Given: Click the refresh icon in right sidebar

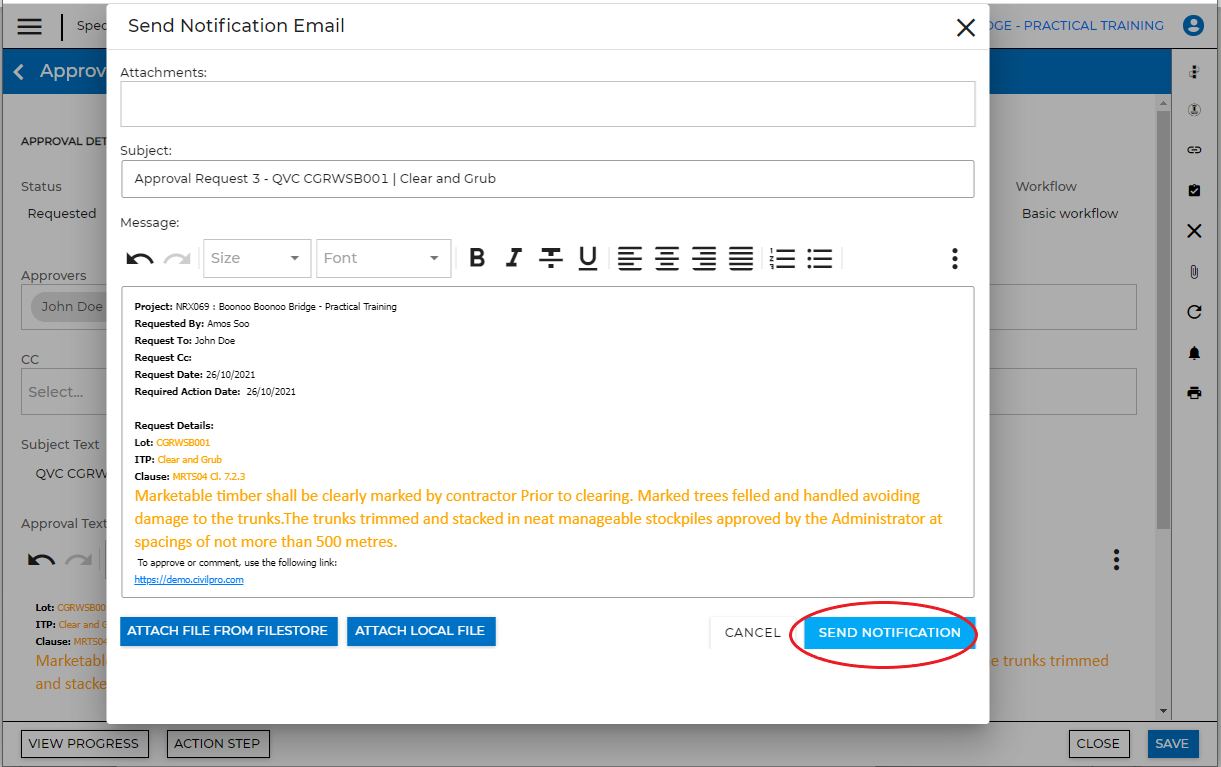Looking at the screenshot, I should pos(1194,312).
